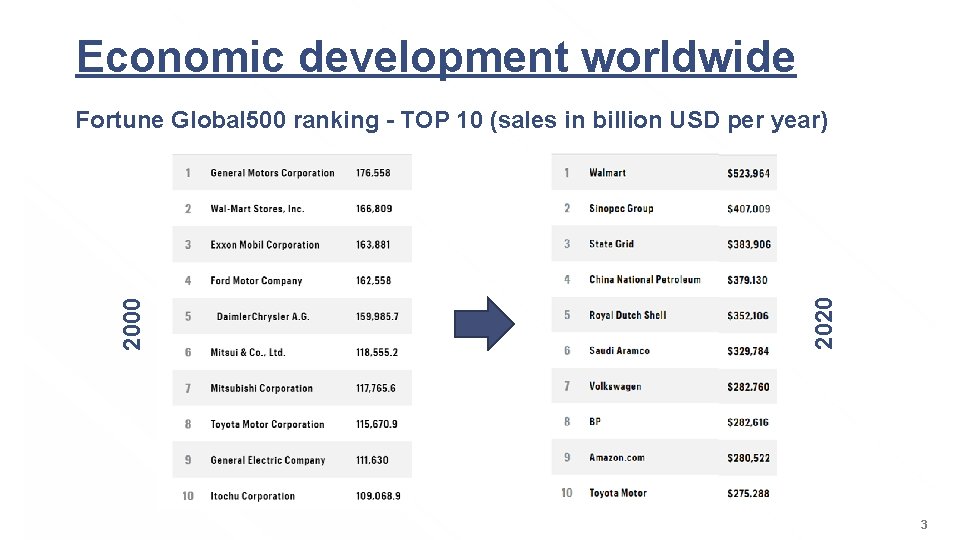This screenshot has height=540, width=960.
Task: Select 'BP' entry
Action: pos(594,422)
